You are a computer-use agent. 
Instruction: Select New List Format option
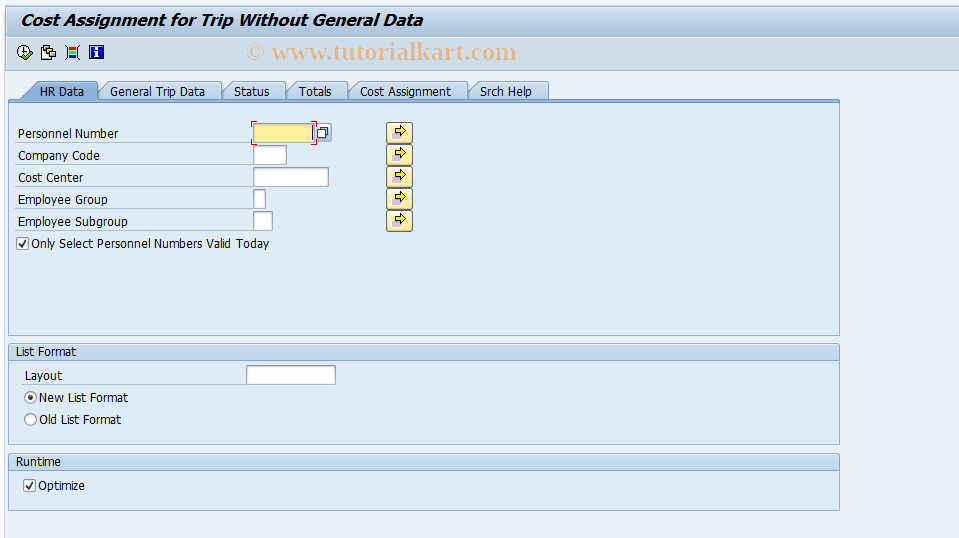coord(30,398)
